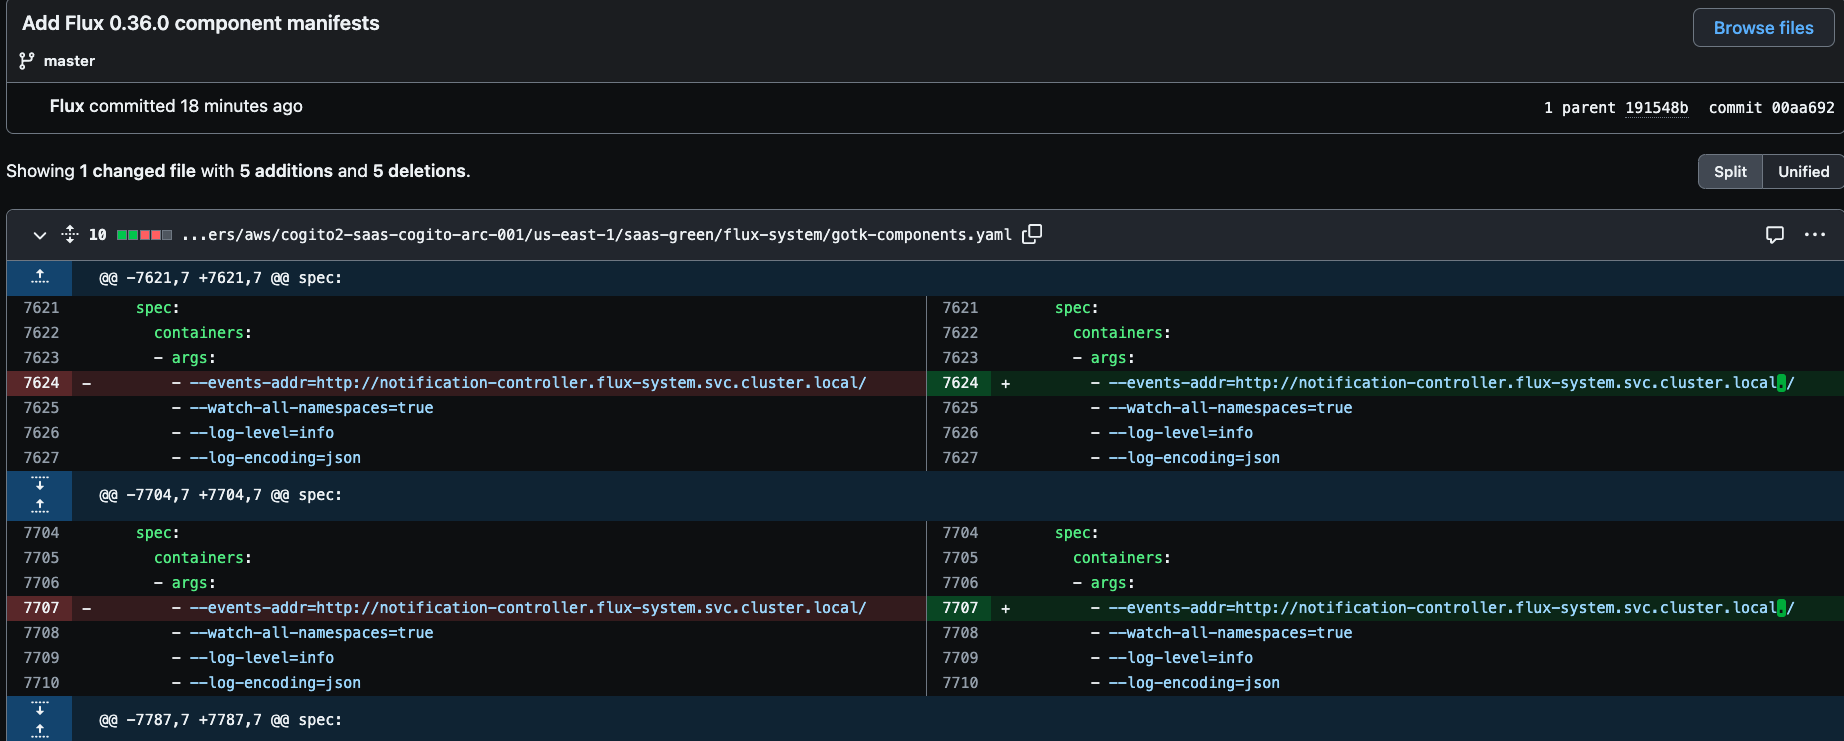
Task: Expand lines up before hunk 7704
Action: pyautogui.click(x=40, y=507)
